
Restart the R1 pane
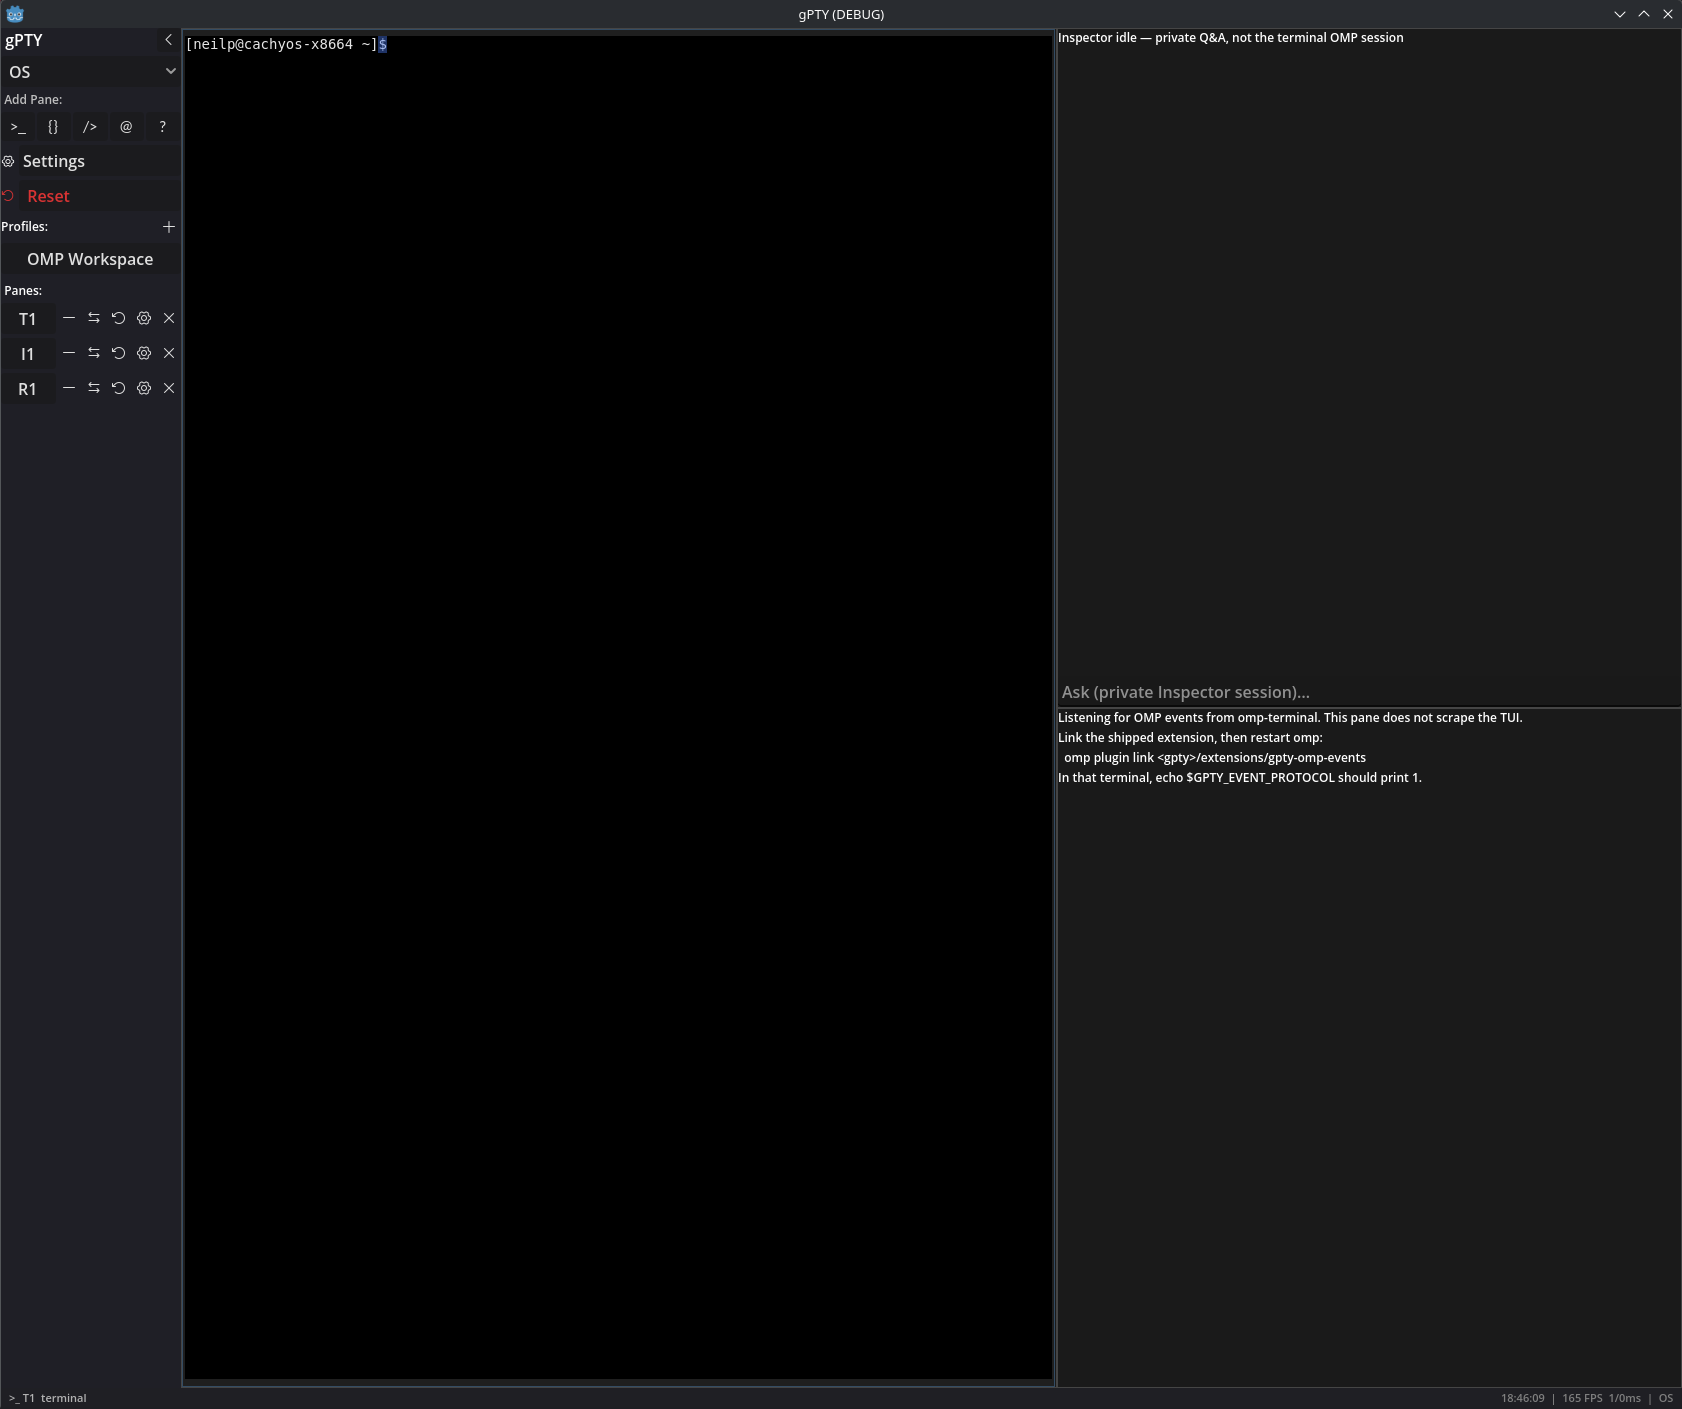coord(119,388)
